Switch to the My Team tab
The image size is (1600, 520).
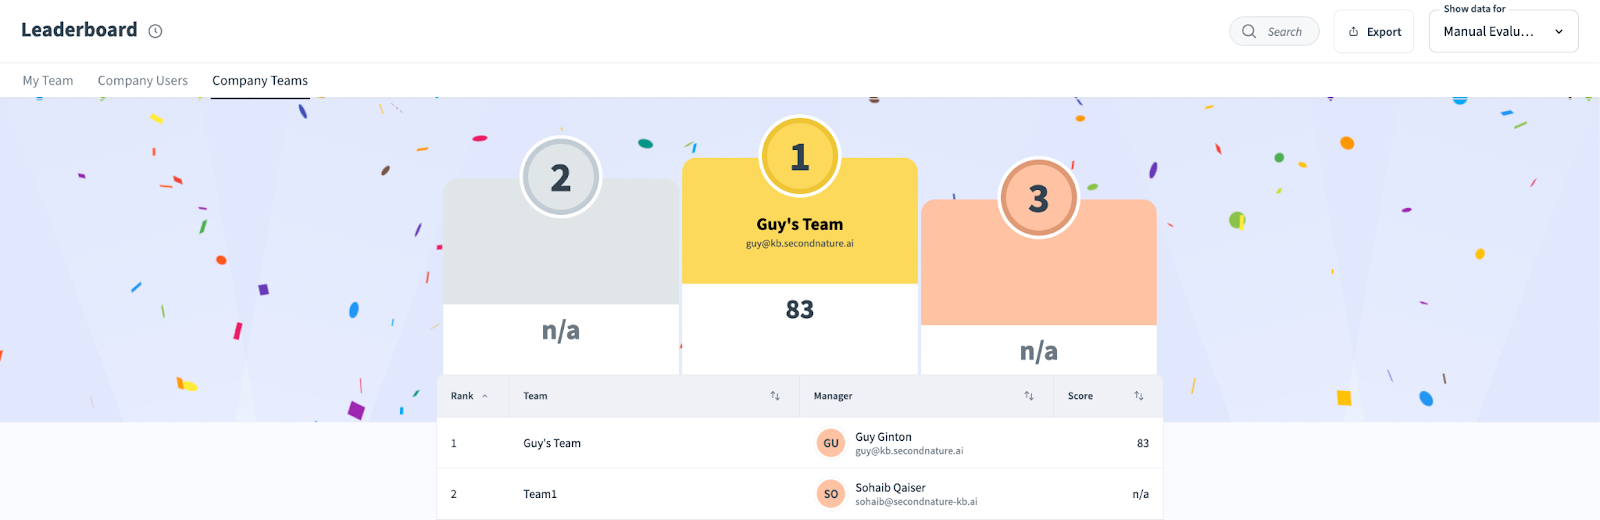48,81
